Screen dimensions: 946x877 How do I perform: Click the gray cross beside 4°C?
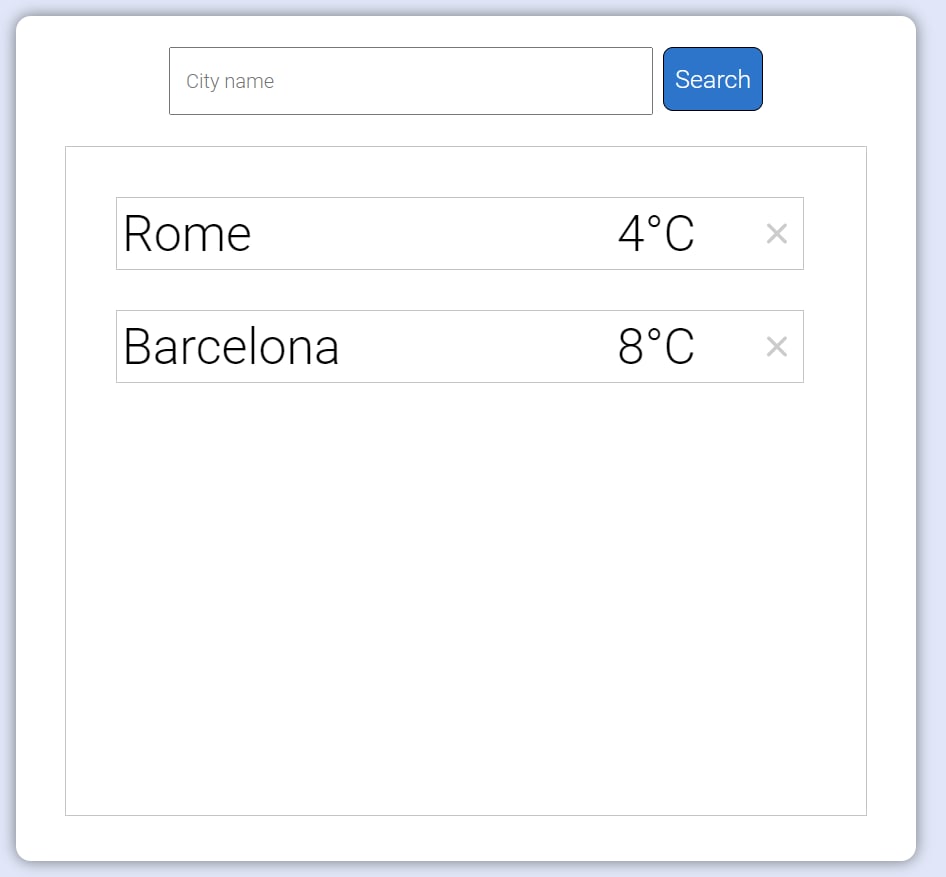[776, 233]
